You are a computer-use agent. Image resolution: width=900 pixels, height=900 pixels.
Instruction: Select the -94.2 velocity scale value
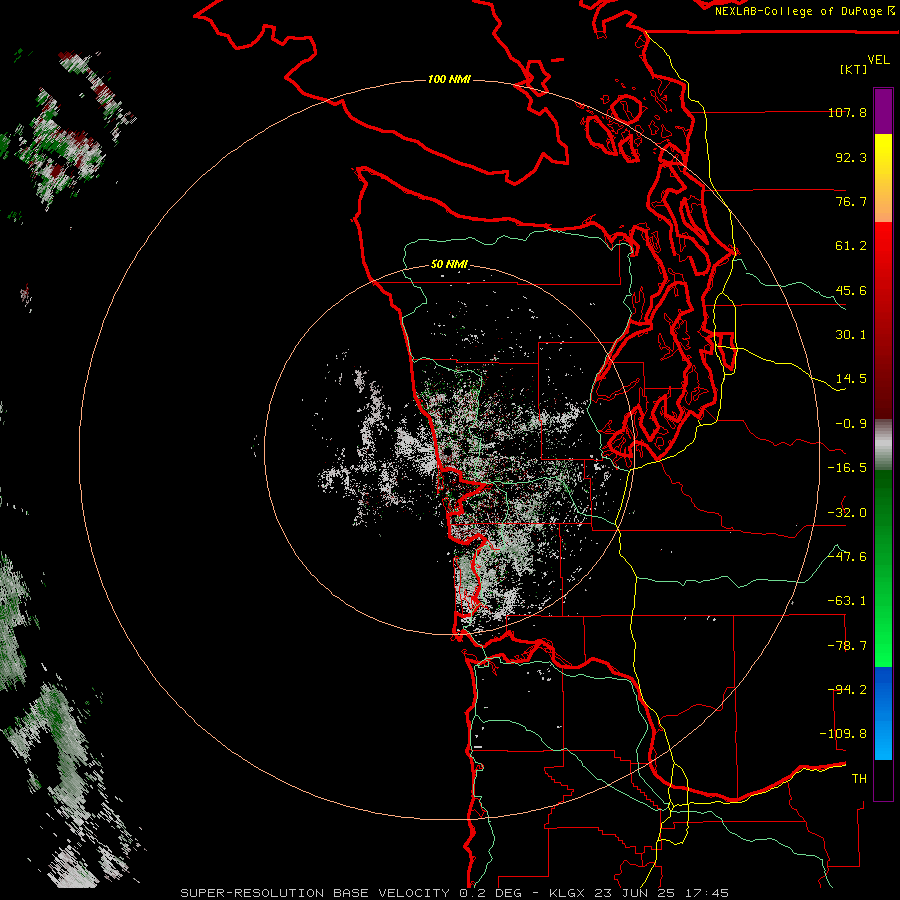847,690
